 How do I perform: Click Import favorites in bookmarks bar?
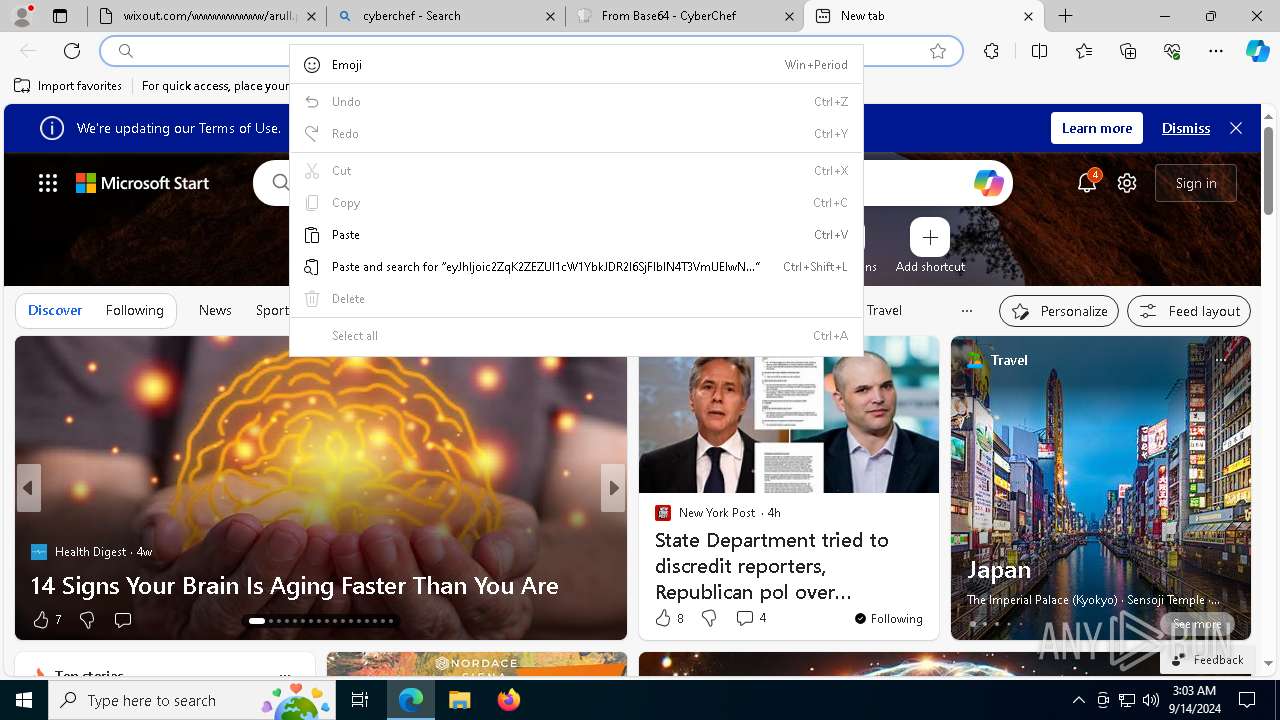(68, 86)
